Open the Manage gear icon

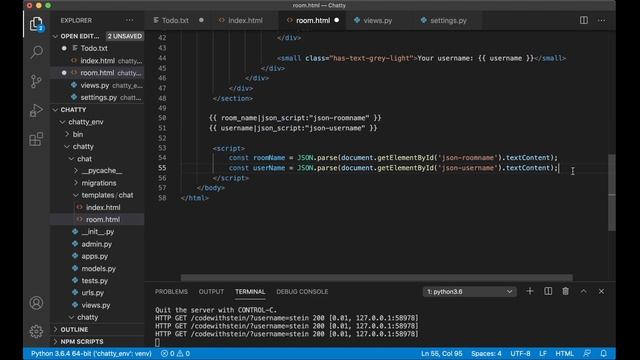point(36,331)
